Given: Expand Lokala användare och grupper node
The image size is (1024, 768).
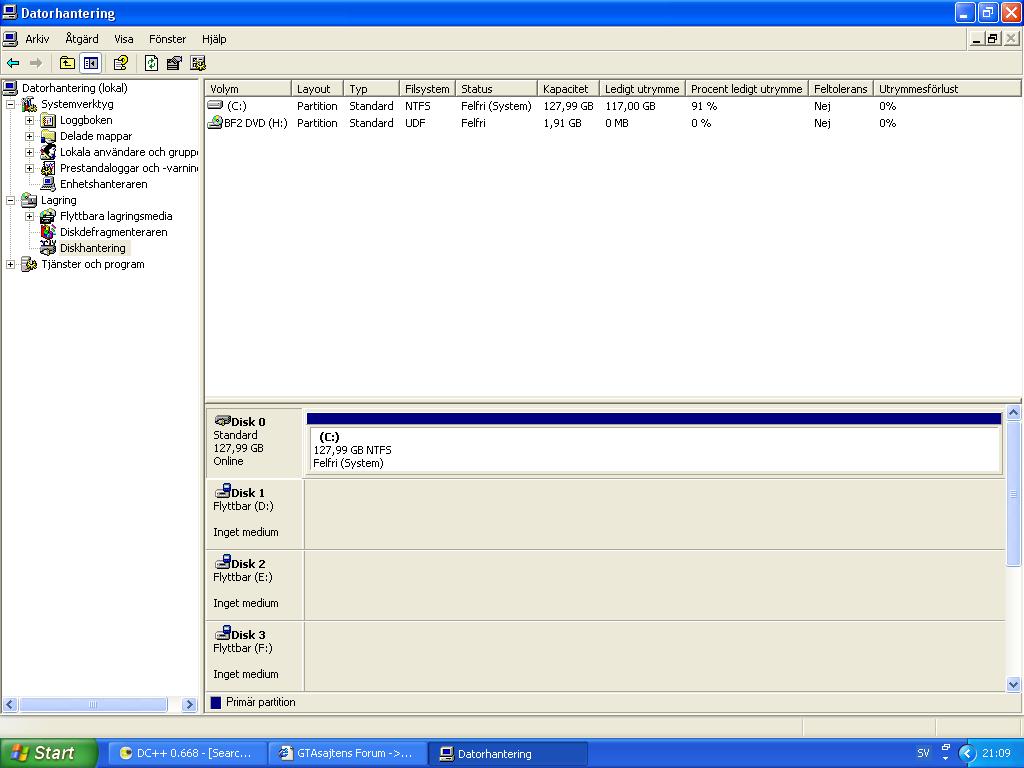Looking at the screenshot, I should click(29, 152).
